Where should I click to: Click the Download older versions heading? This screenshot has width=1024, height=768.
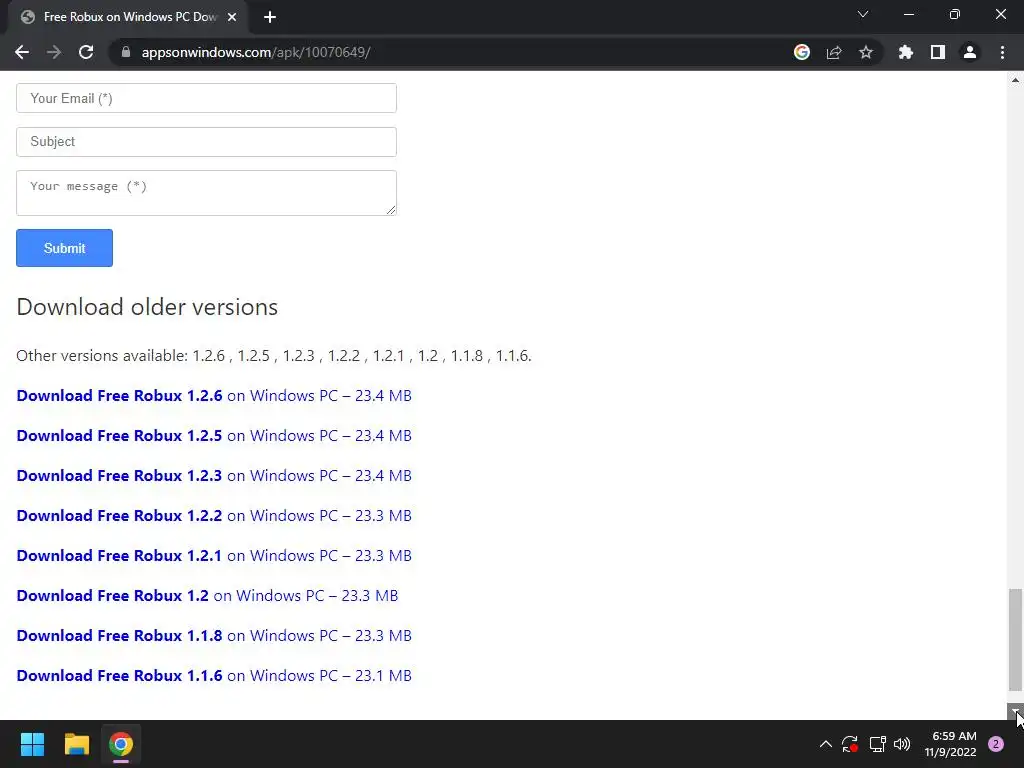147,307
